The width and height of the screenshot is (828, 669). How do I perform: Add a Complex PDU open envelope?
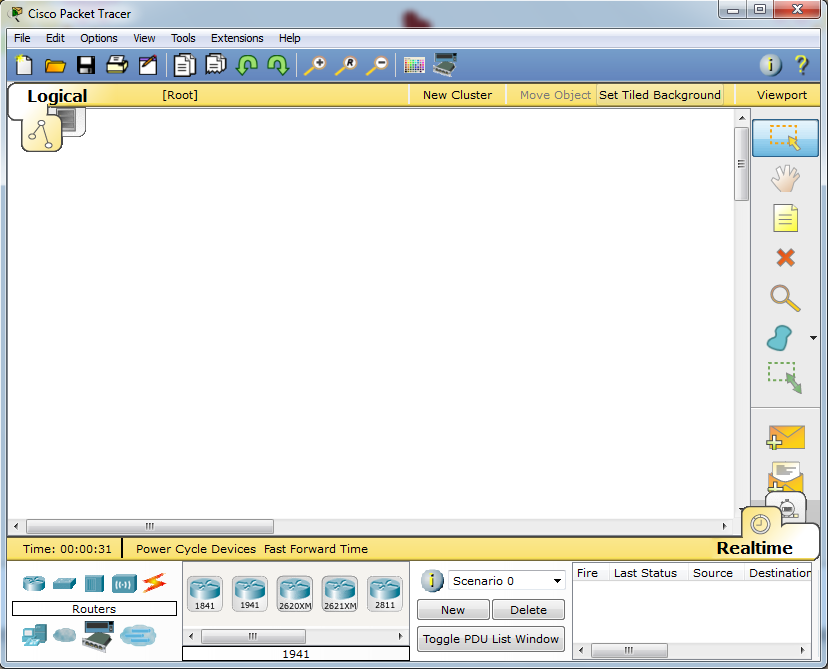pos(786,477)
